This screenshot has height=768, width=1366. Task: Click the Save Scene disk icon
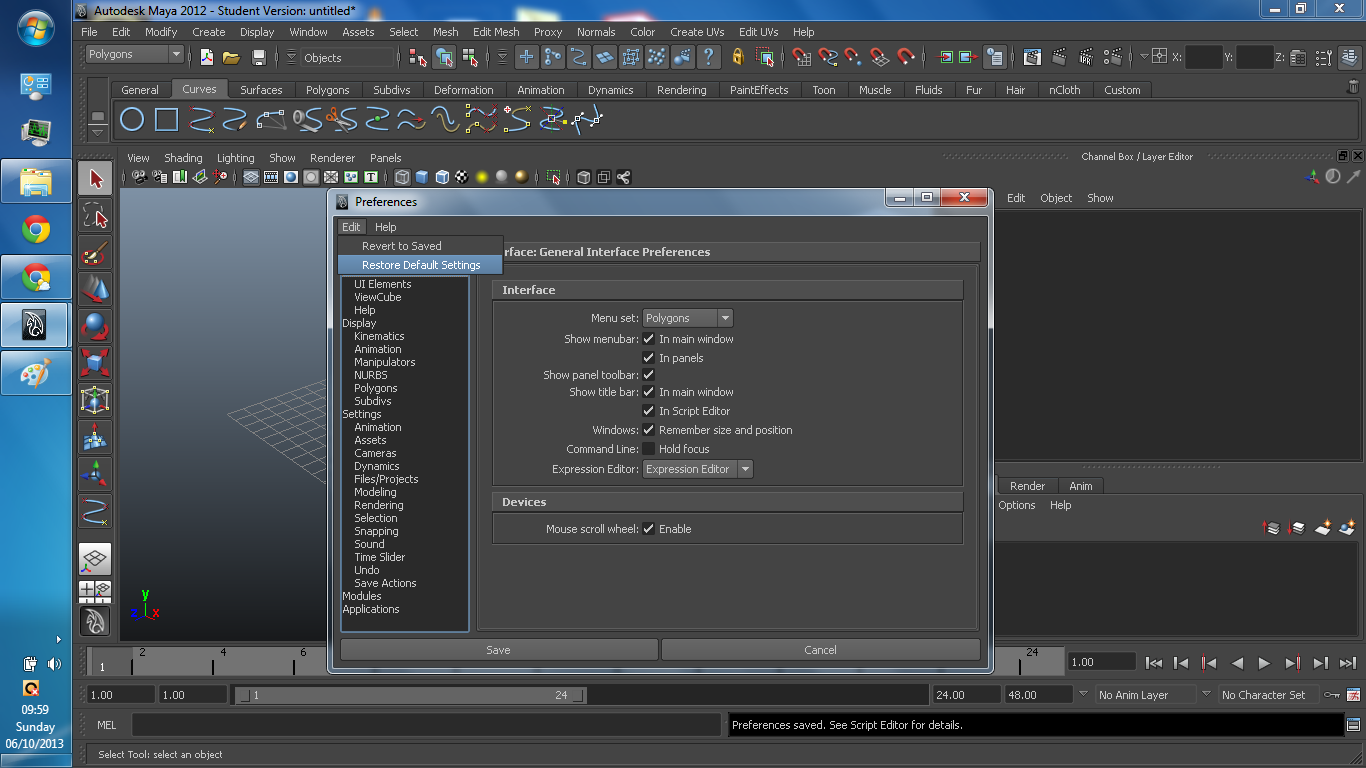[258, 57]
